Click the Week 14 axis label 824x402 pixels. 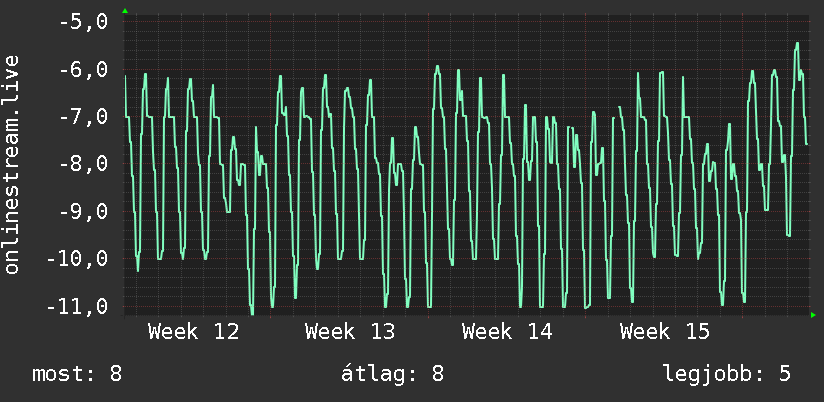(507, 332)
